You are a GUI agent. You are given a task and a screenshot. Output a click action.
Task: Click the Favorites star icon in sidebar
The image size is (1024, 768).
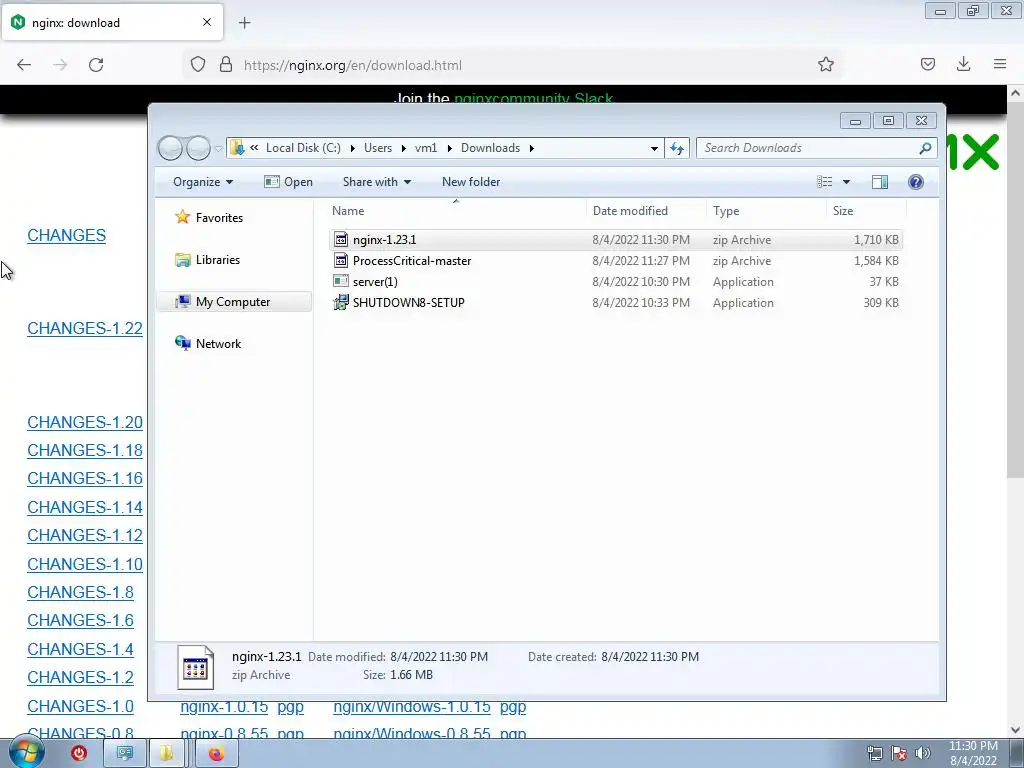coord(182,217)
